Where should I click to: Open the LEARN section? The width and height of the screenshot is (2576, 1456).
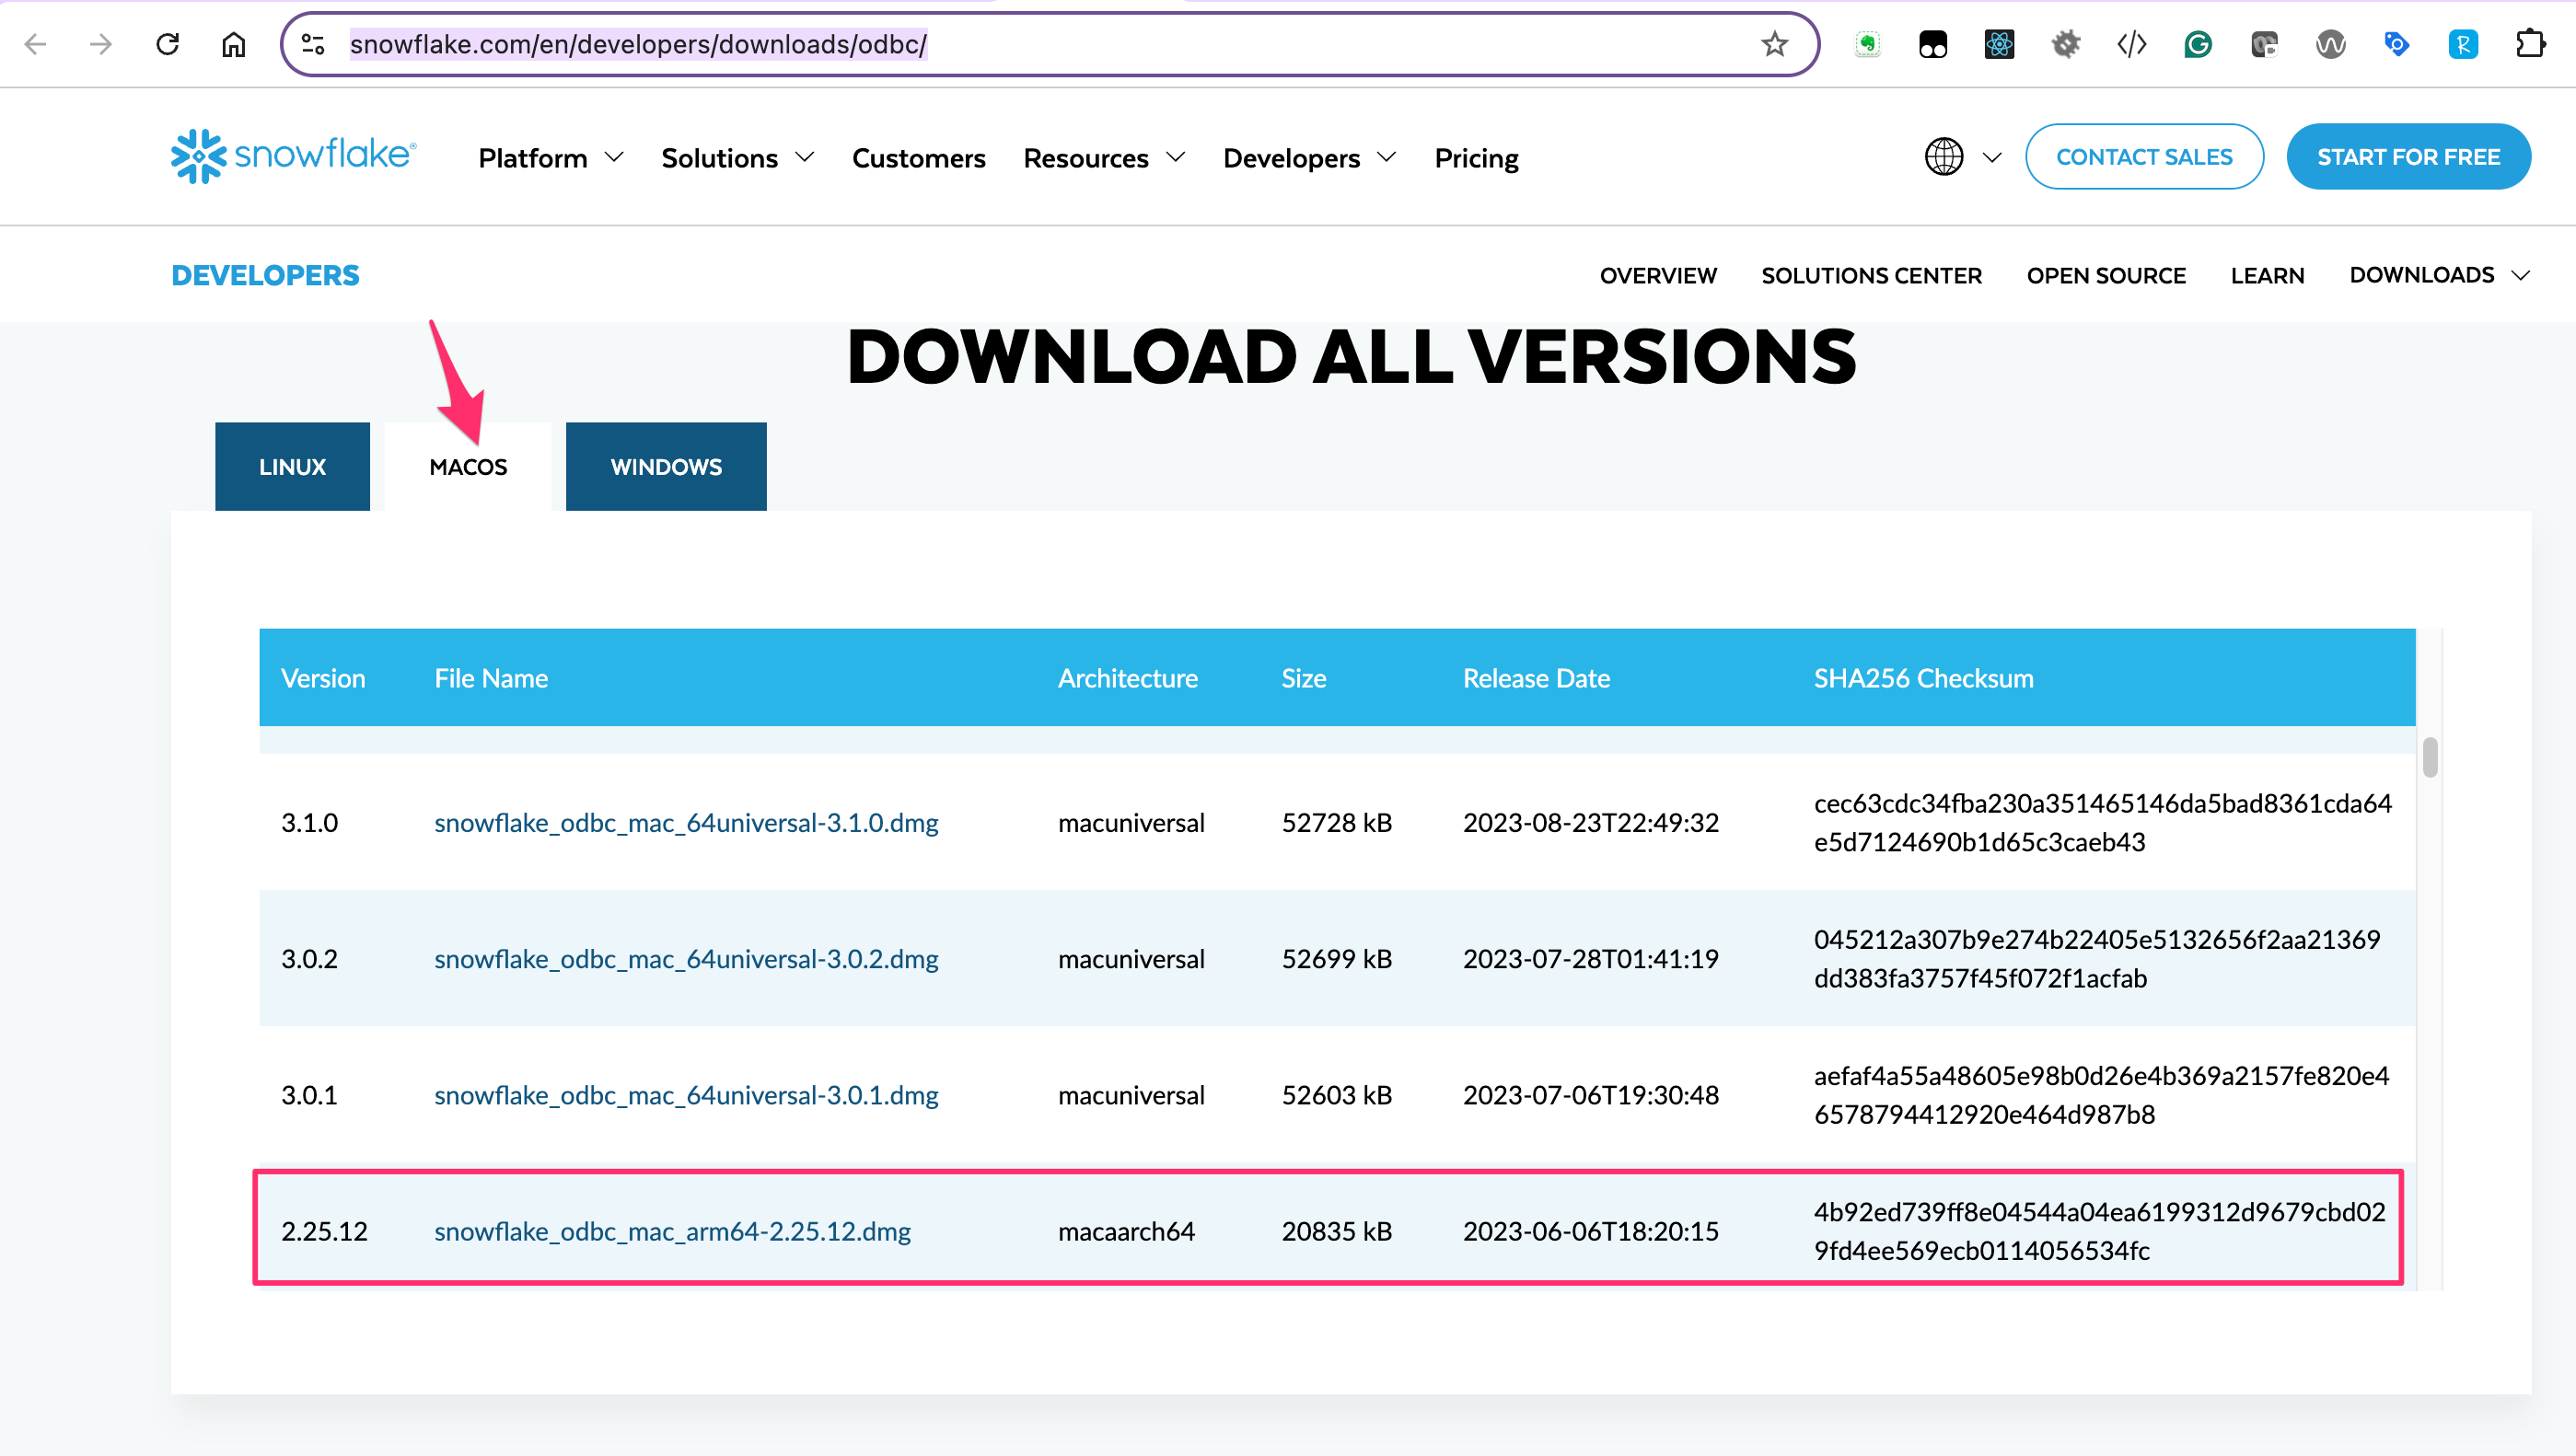[2267, 275]
